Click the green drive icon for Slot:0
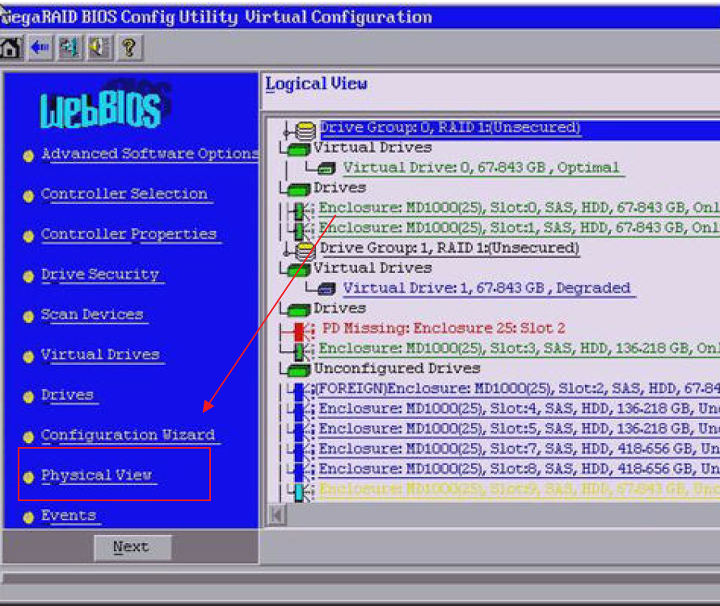720x606 pixels. click(299, 210)
